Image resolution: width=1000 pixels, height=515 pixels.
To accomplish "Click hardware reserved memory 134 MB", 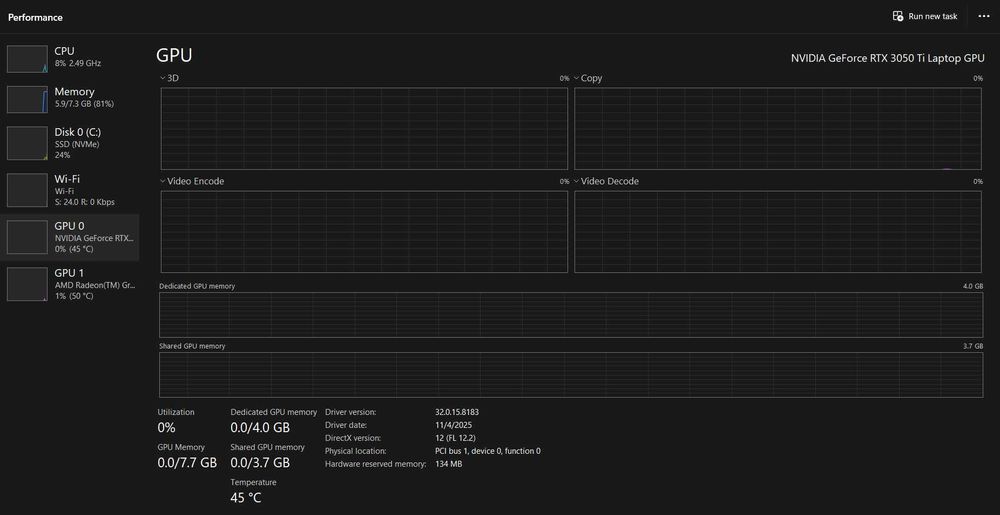I will [x=448, y=464].
